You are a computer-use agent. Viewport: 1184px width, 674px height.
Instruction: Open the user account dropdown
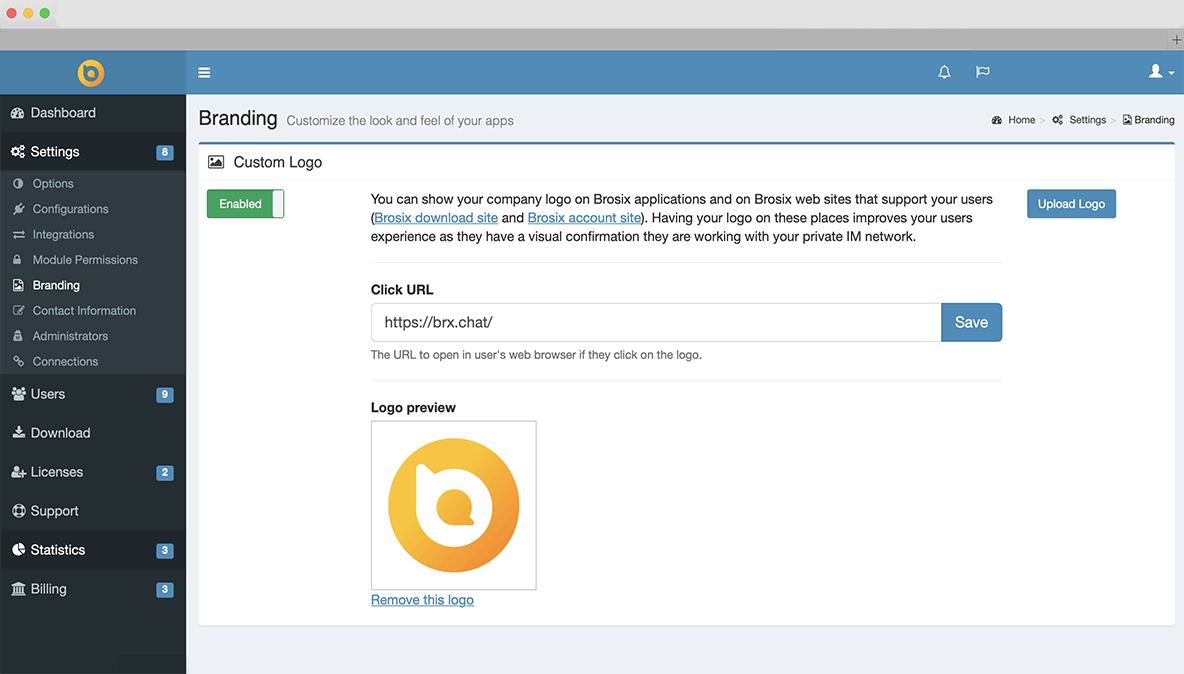coord(1161,72)
